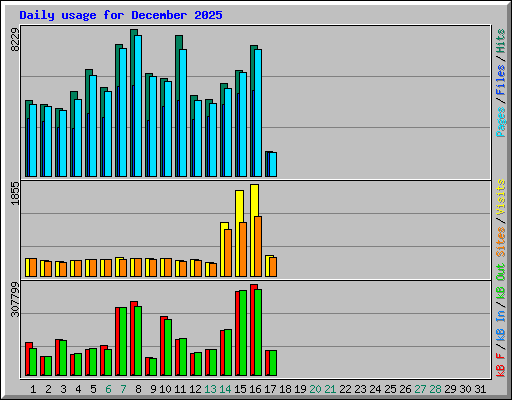
Task: Select weekend day 20 on the x-axis
Action: tap(315, 389)
